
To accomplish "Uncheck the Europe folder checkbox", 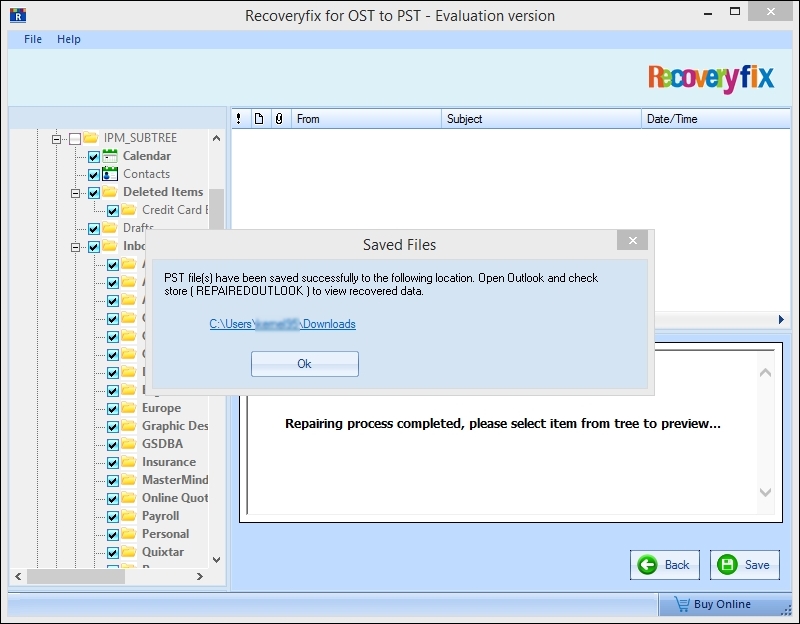I will tap(113, 409).
